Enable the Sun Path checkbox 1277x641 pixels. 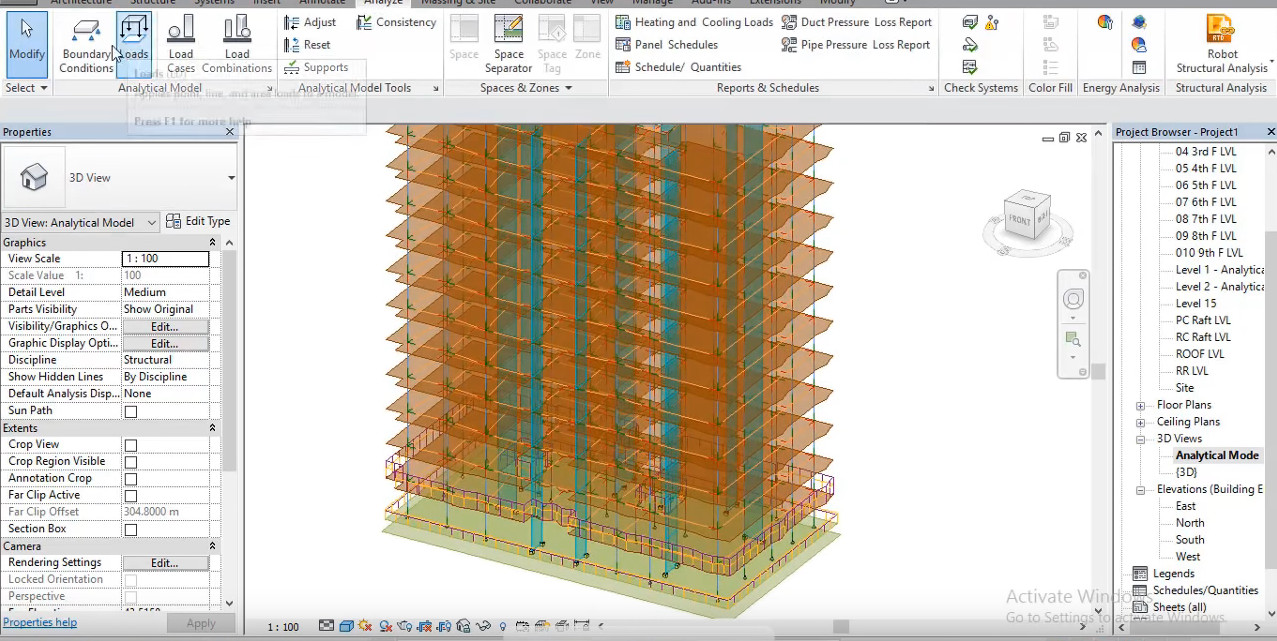130,411
